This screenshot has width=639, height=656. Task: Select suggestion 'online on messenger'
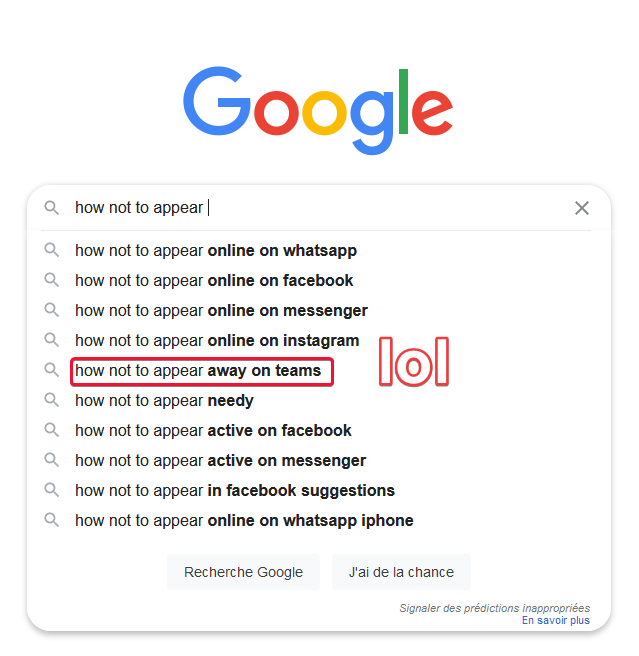221,310
